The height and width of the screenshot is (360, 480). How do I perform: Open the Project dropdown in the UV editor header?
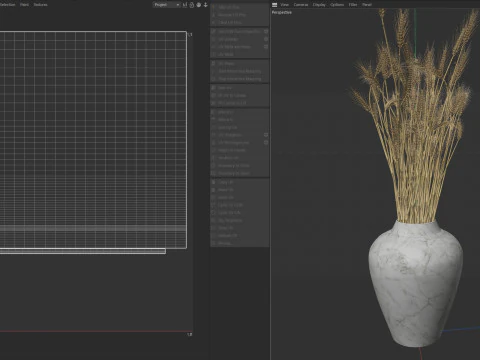coord(166,5)
